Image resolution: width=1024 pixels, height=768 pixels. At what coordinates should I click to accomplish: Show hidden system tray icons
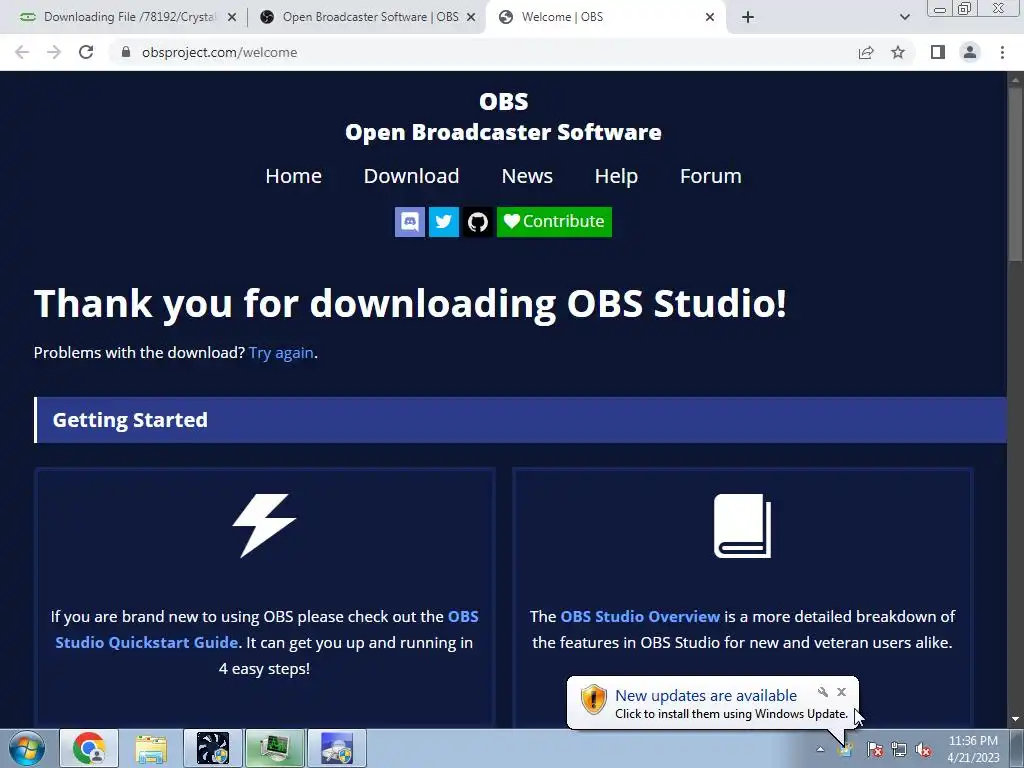click(820, 750)
